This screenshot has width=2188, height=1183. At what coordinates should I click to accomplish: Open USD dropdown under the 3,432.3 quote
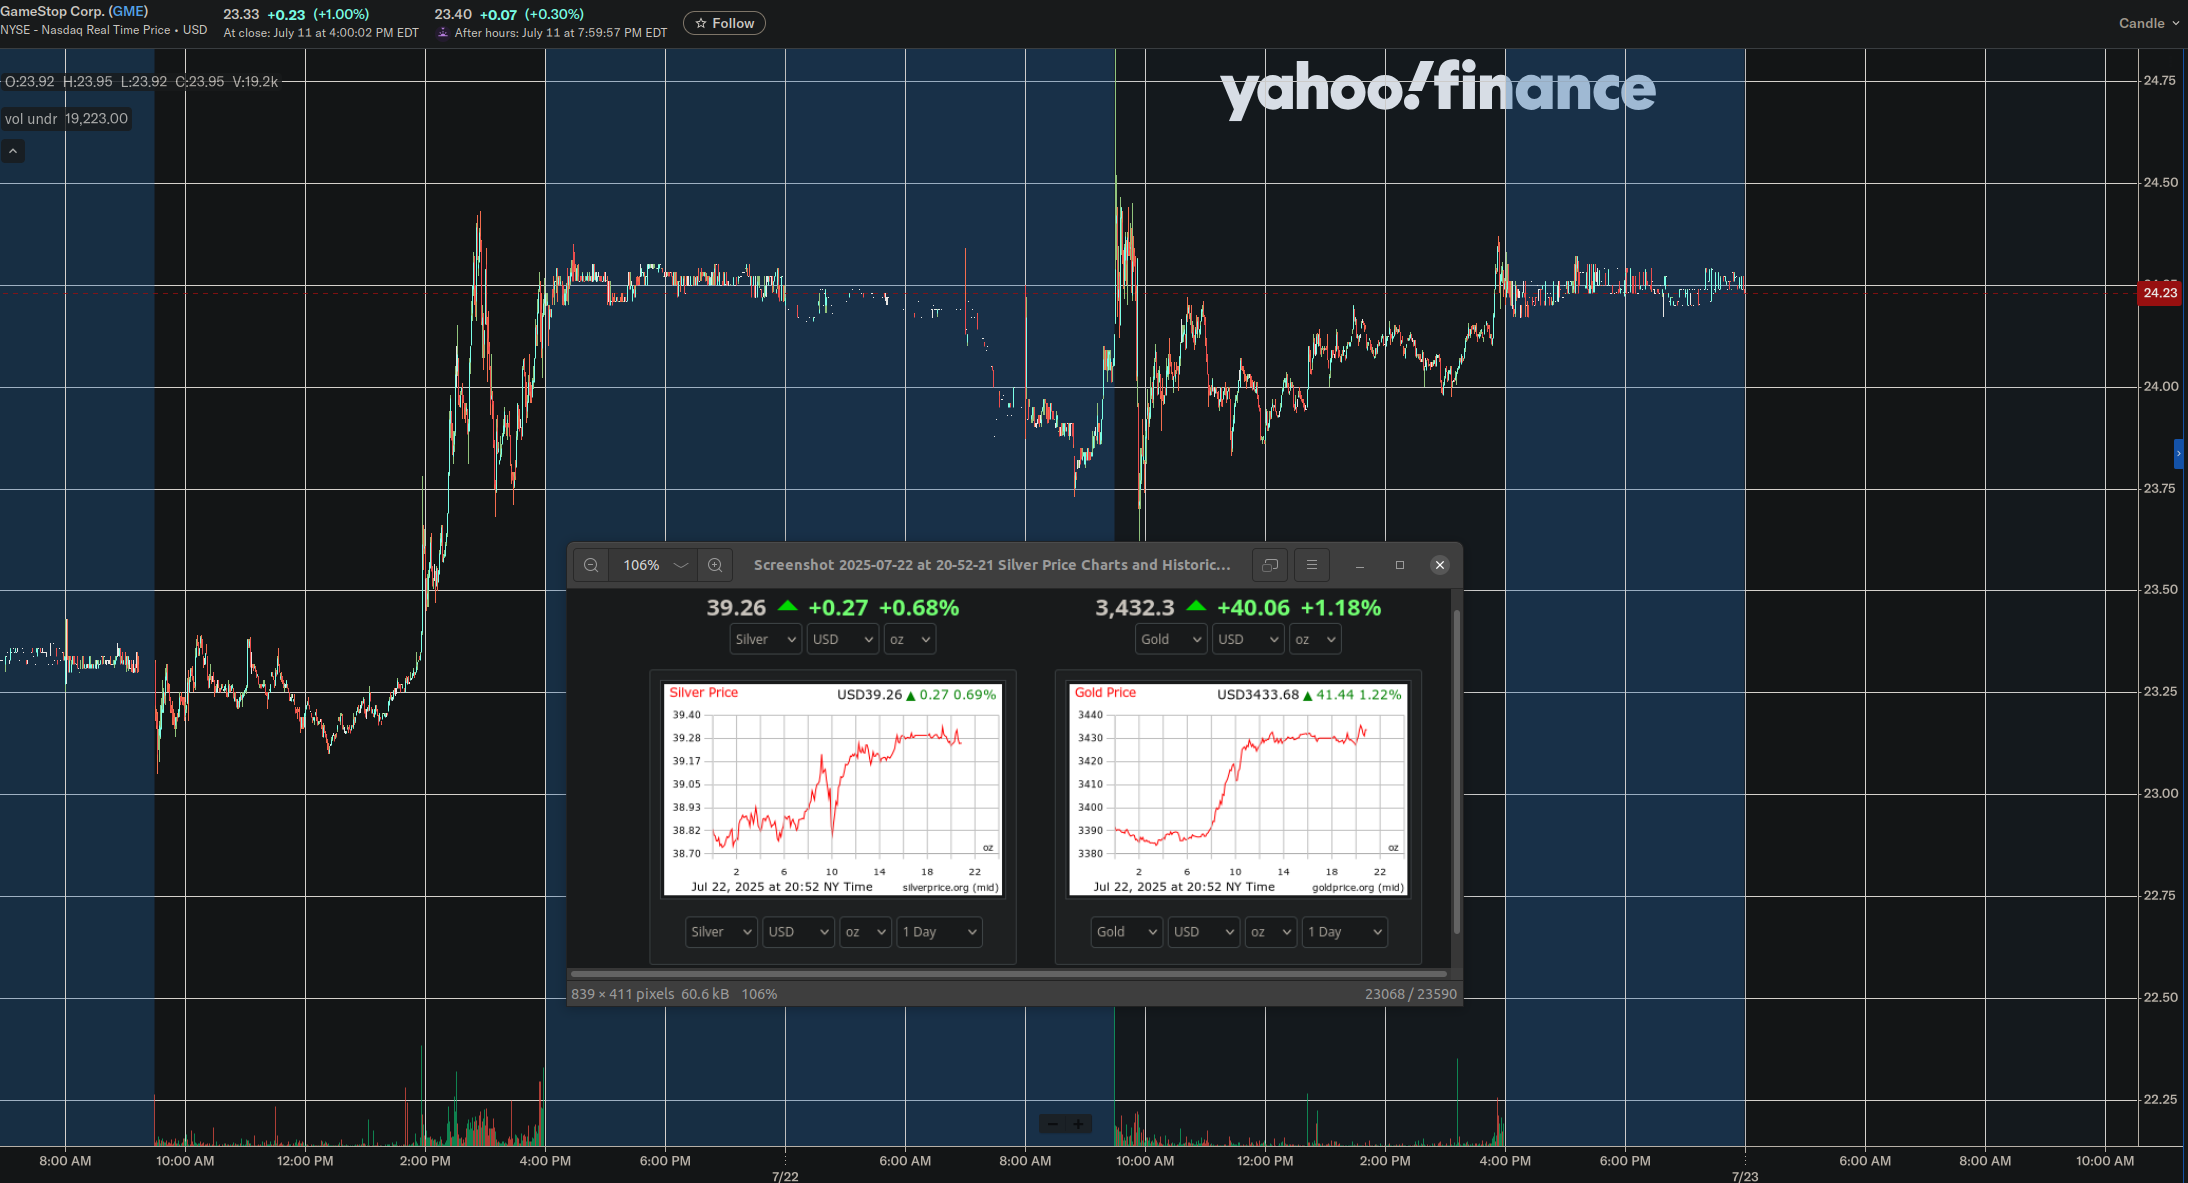[x=1248, y=639]
